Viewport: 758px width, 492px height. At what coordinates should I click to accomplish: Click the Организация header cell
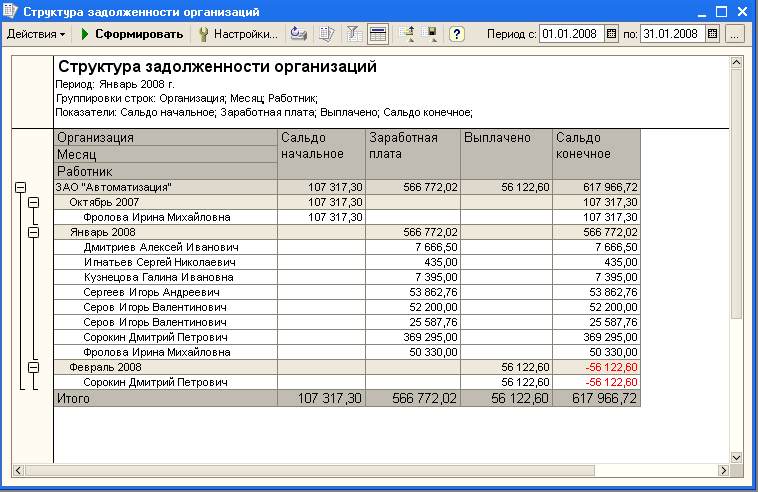[165, 137]
